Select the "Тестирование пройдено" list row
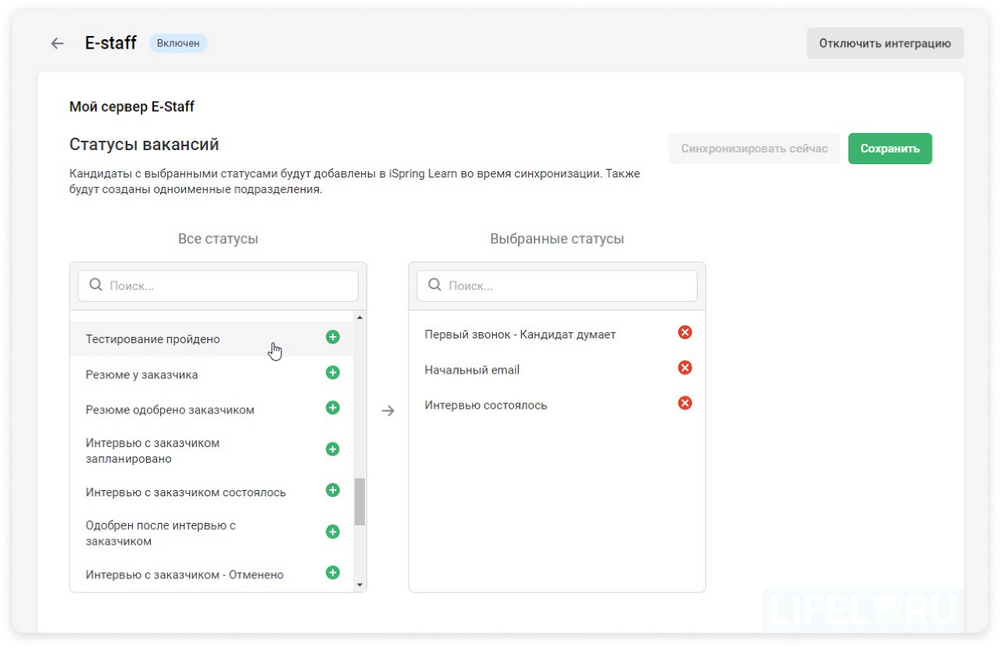The height and width of the screenshot is (648, 1000). tap(180, 338)
